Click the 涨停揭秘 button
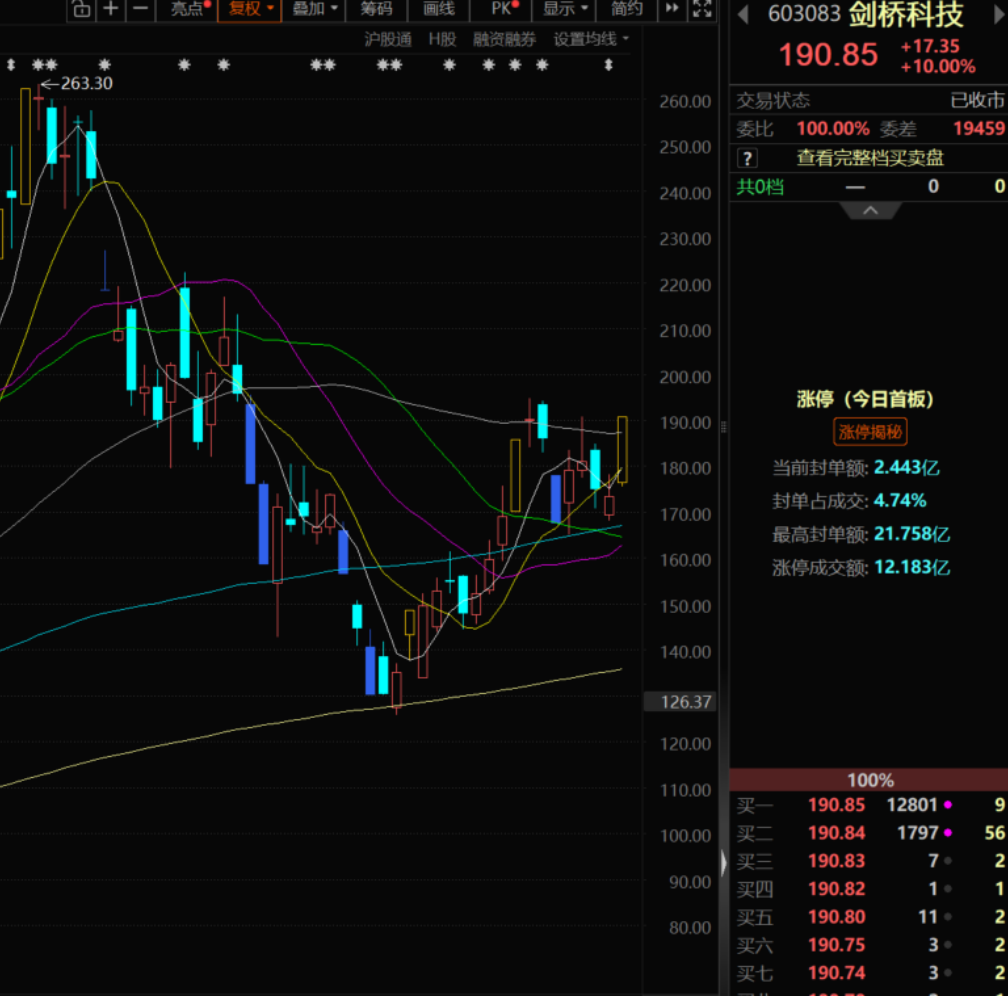 tap(870, 432)
